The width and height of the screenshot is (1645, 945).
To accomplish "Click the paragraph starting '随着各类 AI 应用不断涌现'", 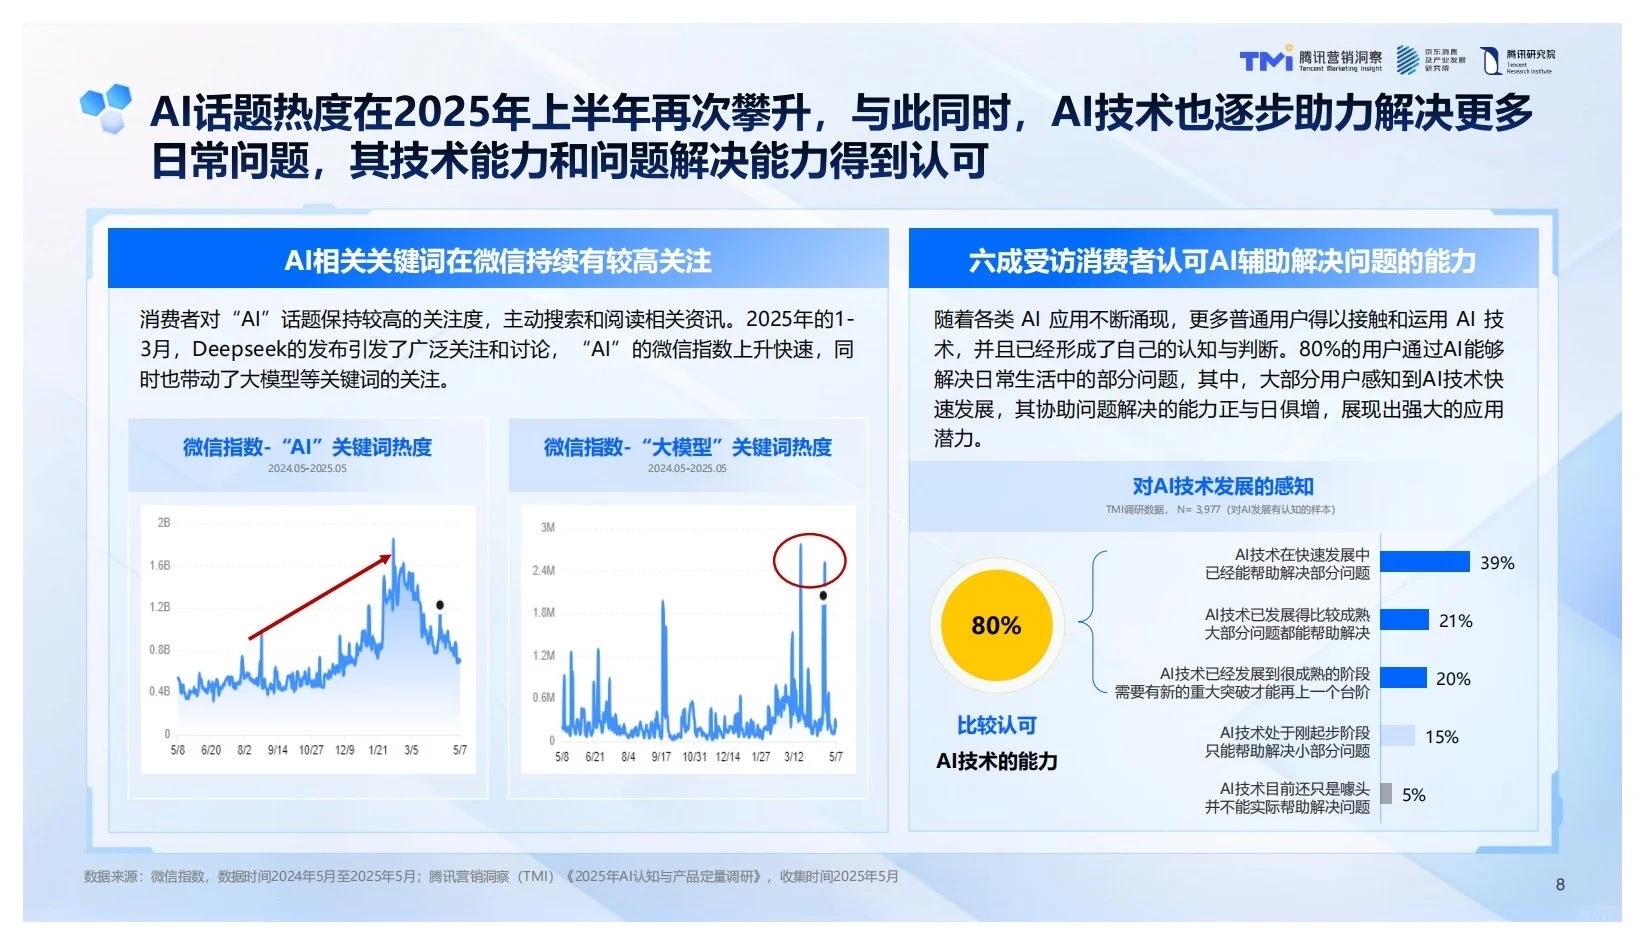I will [1218, 379].
